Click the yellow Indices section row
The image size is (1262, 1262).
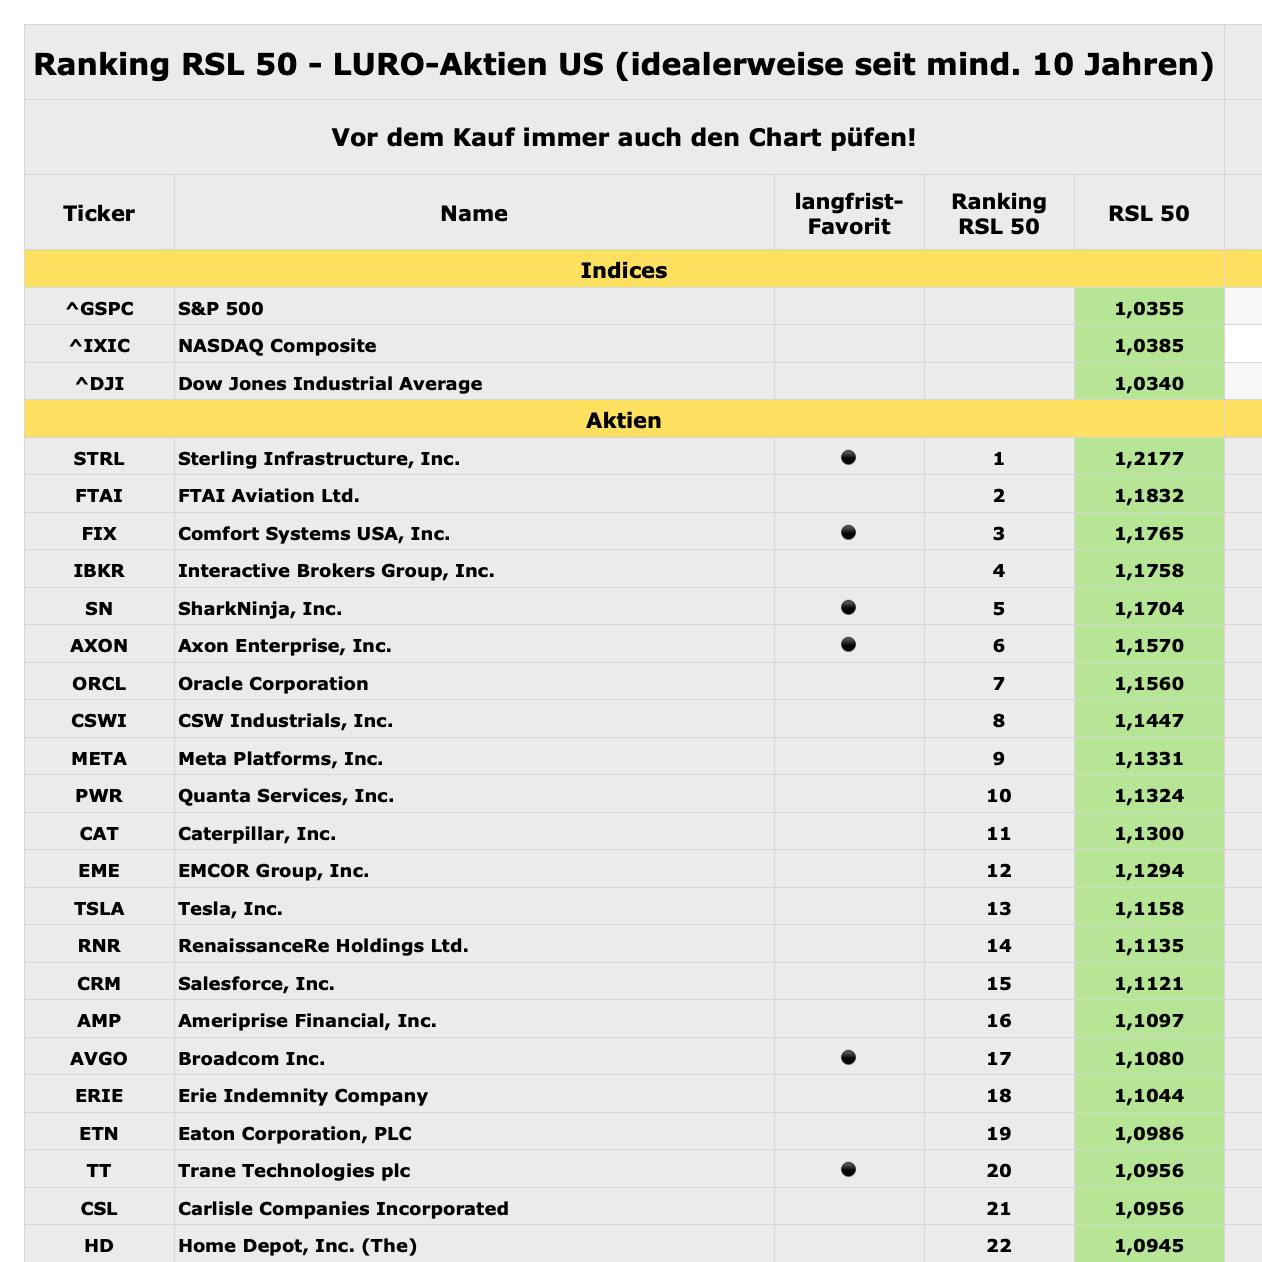624,270
